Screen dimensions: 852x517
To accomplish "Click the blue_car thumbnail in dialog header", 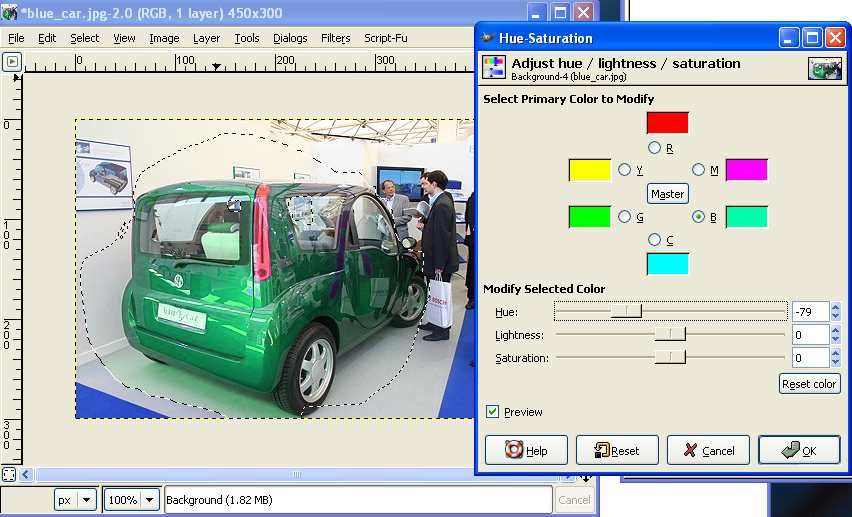I will pos(824,68).
